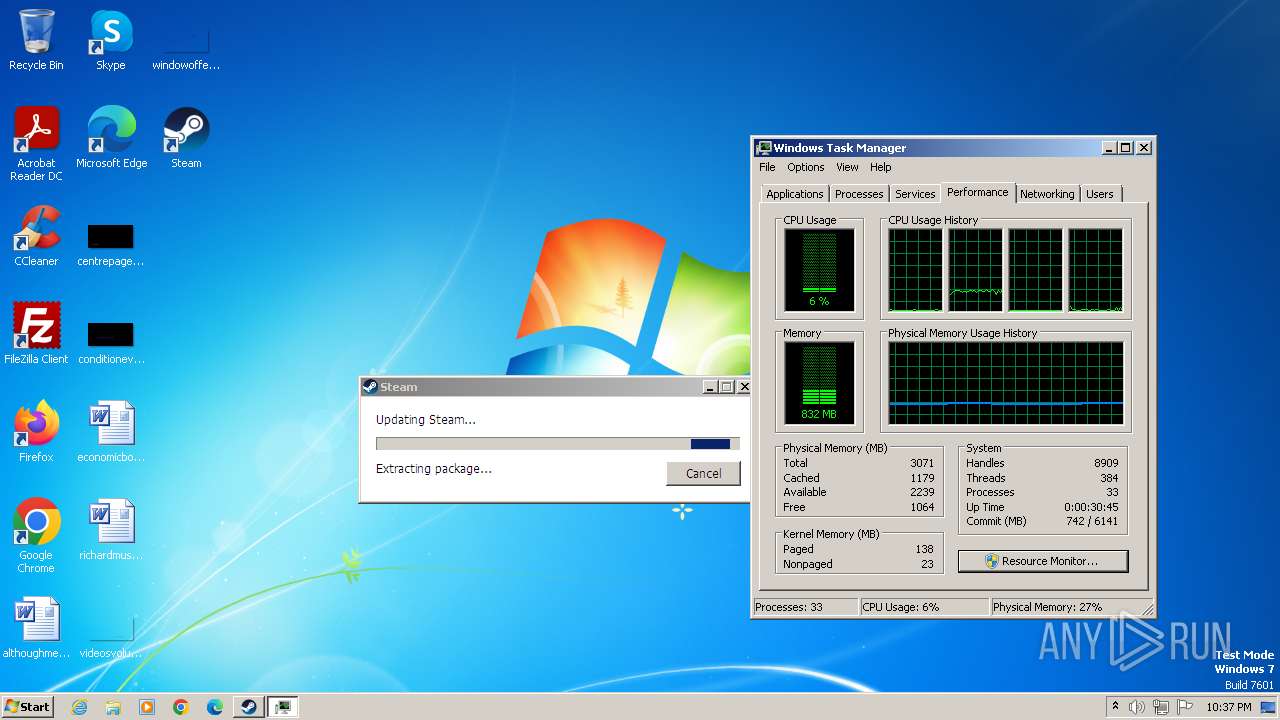The width and height of the screenshot is (1280, 720).
Task: Switch to Steam taskbar button
Action: 248,707
